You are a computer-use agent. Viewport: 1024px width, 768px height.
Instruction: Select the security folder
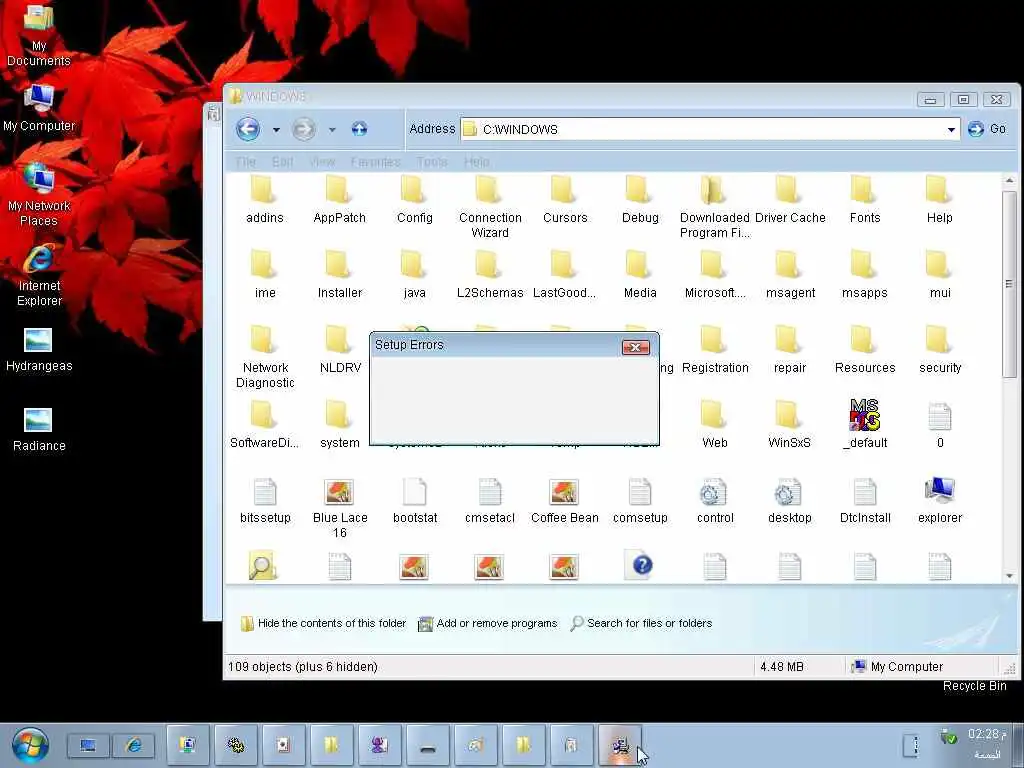939,350
